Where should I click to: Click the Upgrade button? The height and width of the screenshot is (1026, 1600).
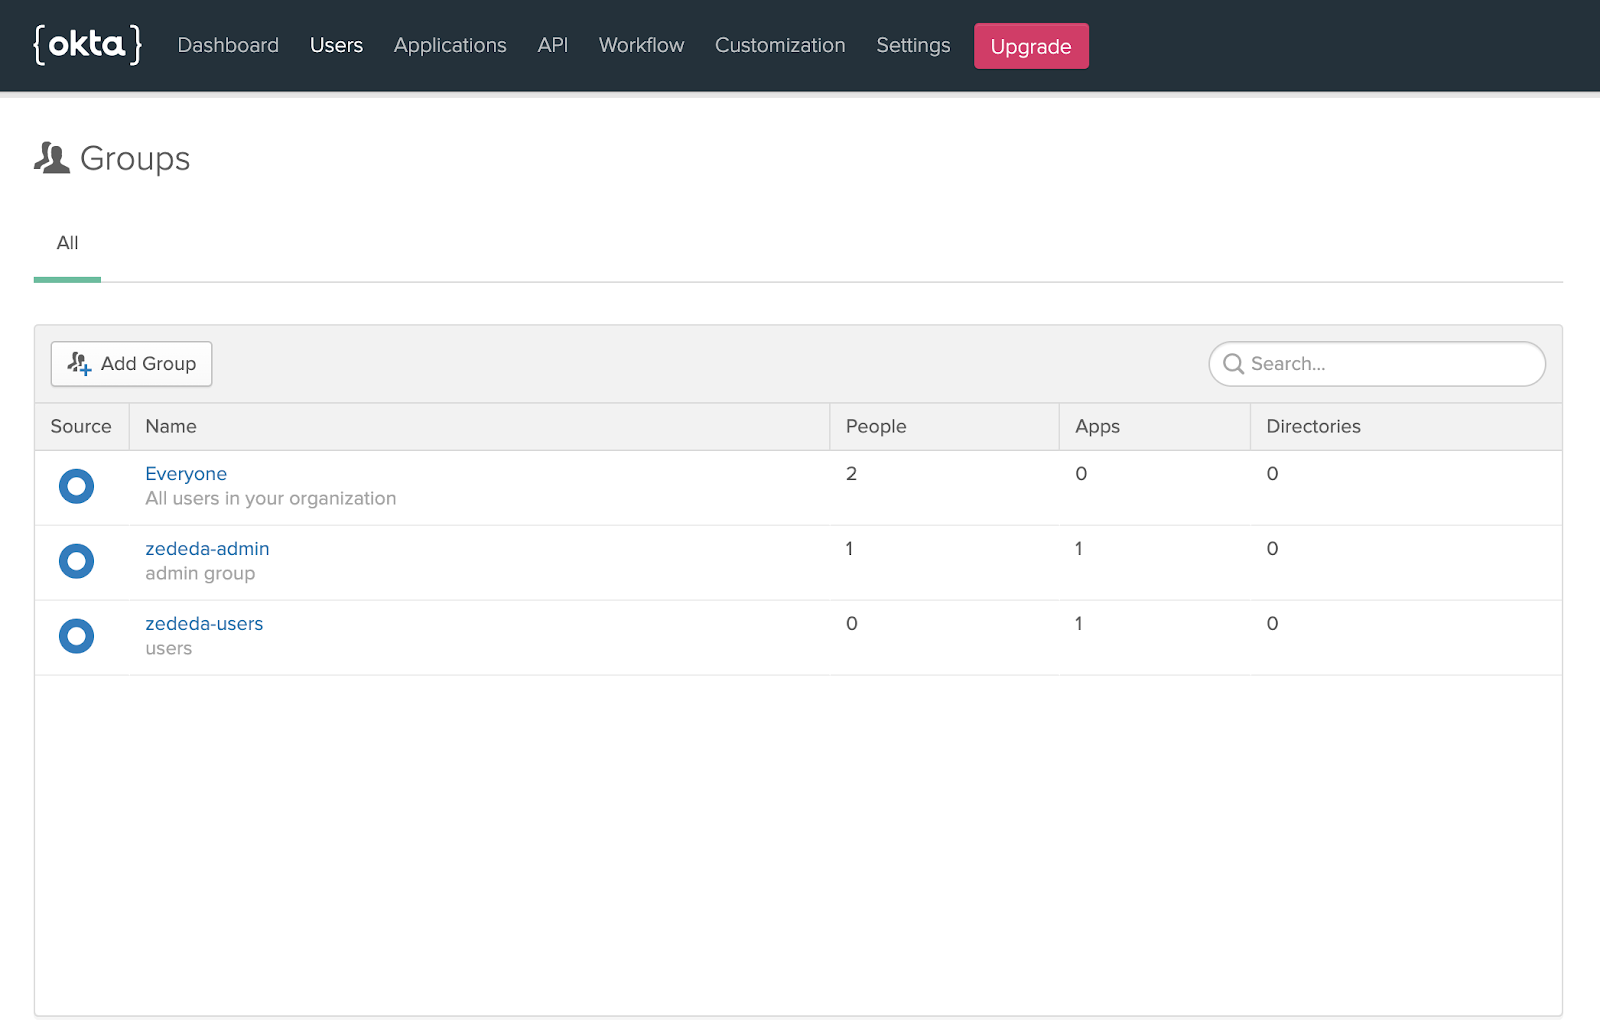click(x=1031, y=46)
